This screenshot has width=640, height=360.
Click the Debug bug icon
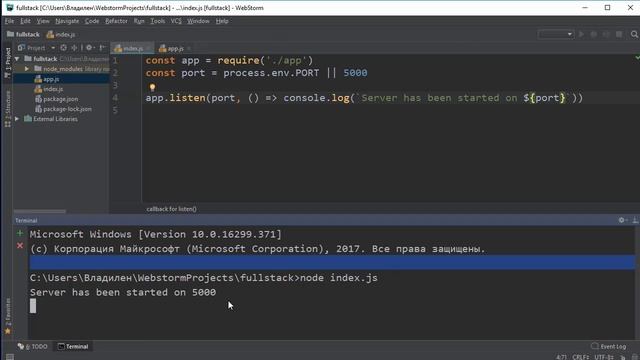click(593, 34)
